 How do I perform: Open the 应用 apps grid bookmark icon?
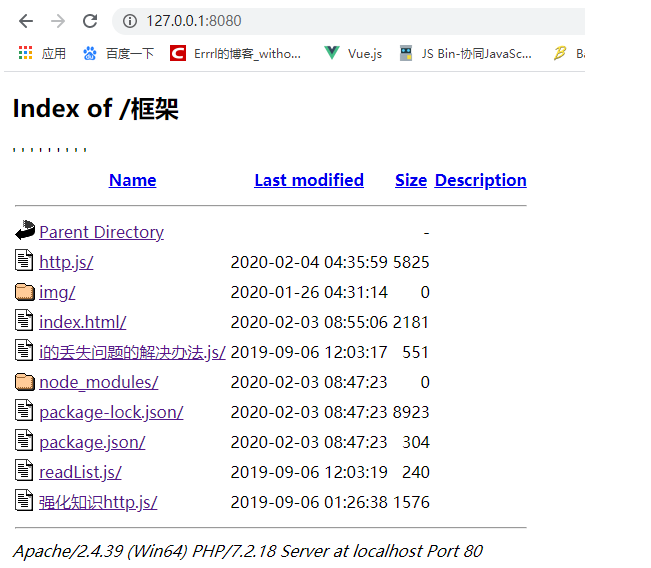click(25, 53)
